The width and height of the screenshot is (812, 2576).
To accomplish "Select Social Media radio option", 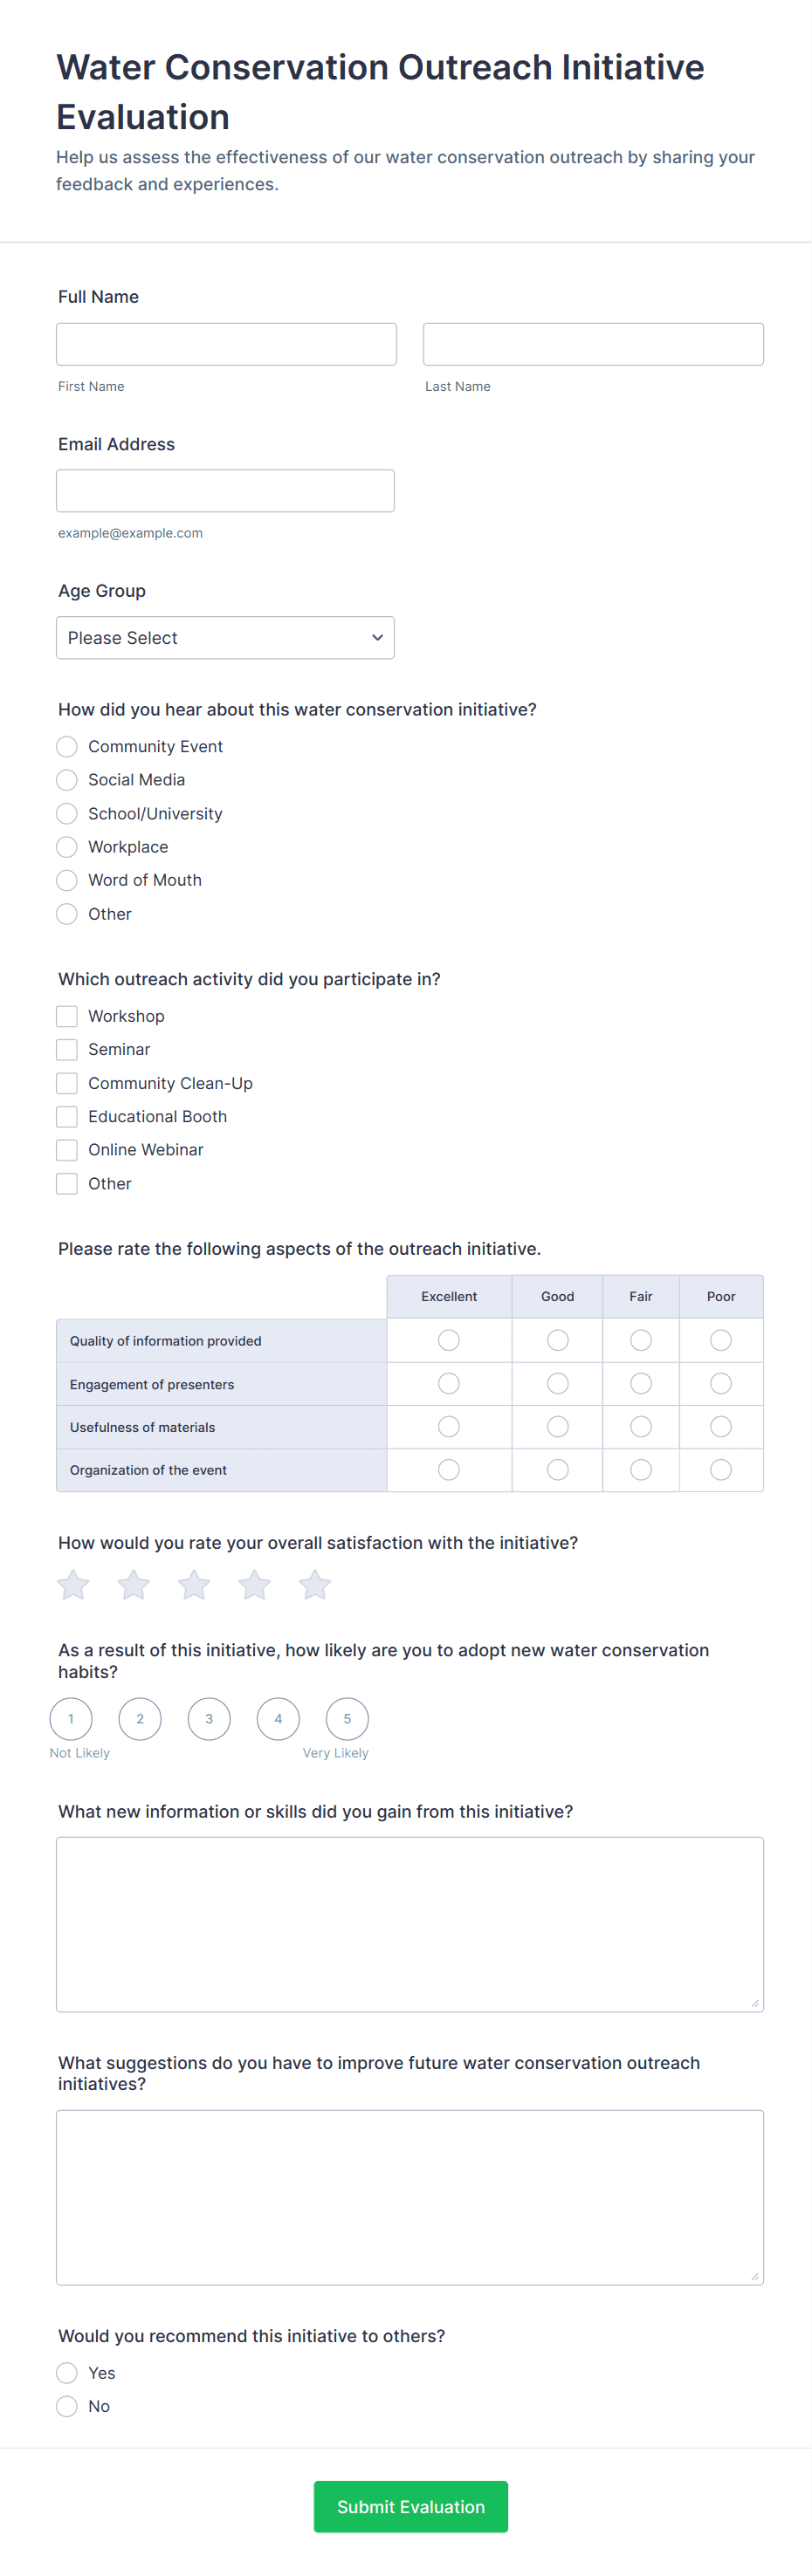I will pos(67,780).
